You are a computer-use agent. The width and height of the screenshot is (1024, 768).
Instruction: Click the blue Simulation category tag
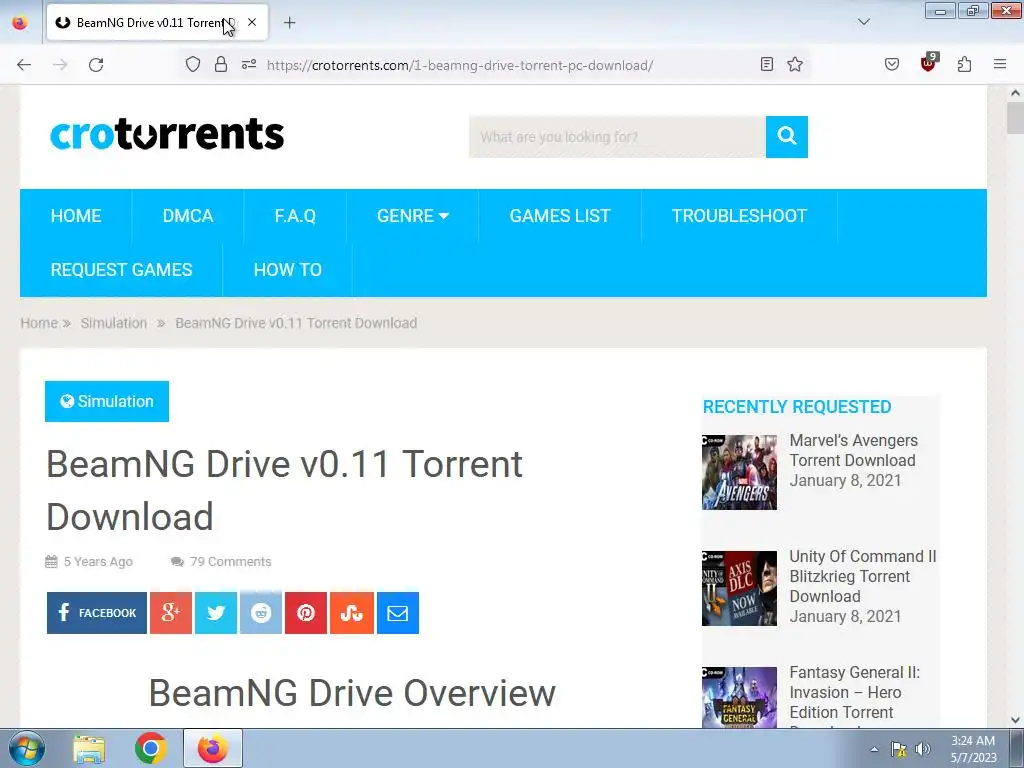[107, 401]
